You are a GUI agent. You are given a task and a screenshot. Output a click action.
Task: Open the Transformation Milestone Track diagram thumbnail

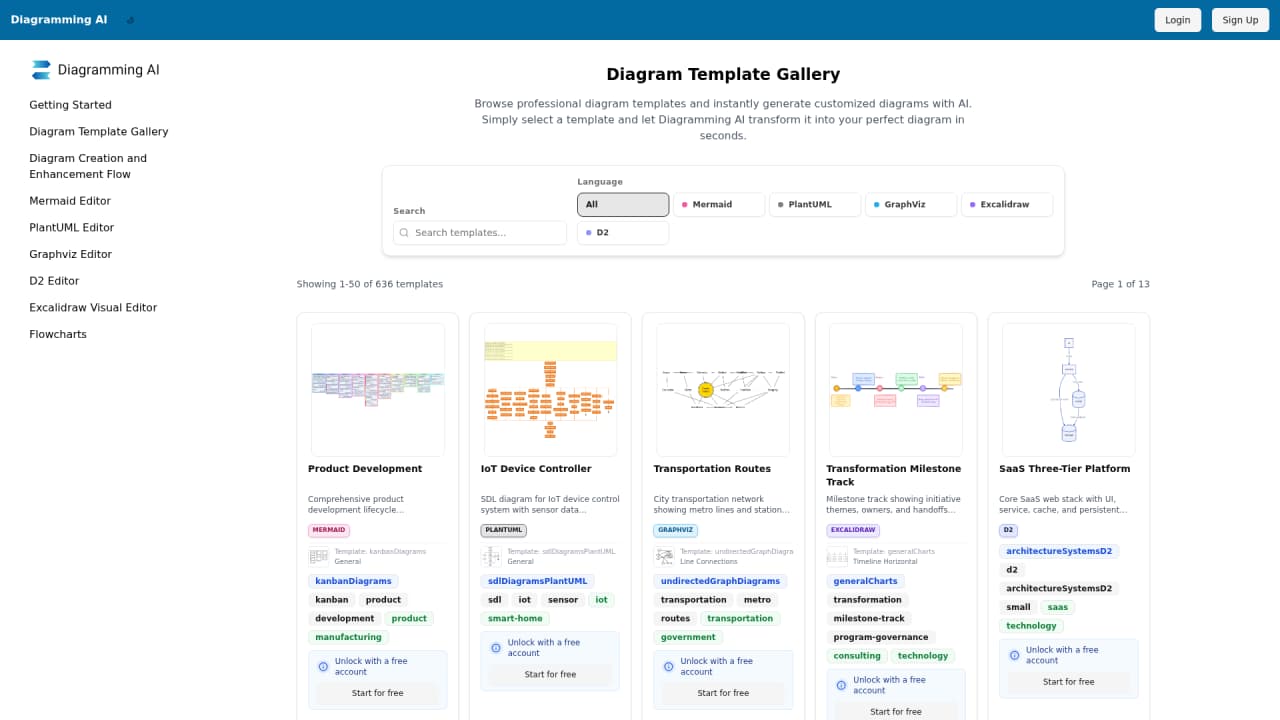(x=896, y=390)
